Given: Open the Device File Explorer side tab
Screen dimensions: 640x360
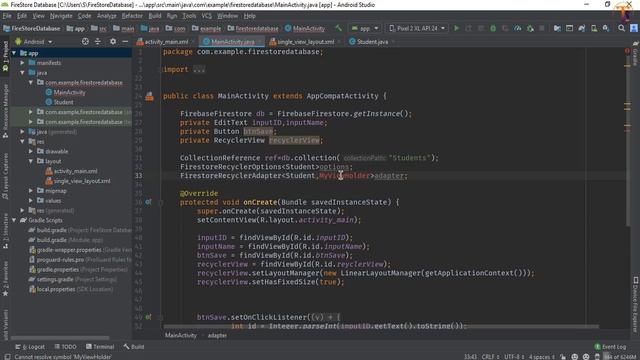Looking at the screenshot, I should 636,304.
